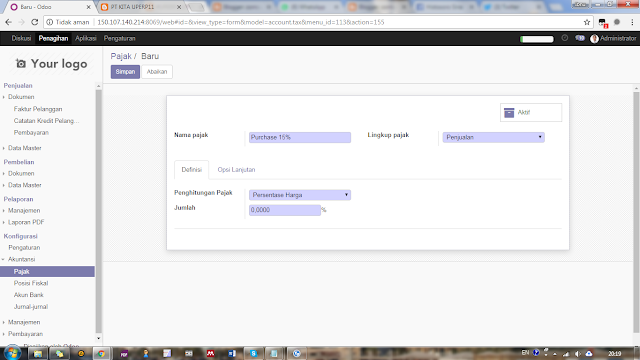Click the volume speaker icon in the system tray
The height and width of the screenshot is (360, 640).
tap(578, 354)
